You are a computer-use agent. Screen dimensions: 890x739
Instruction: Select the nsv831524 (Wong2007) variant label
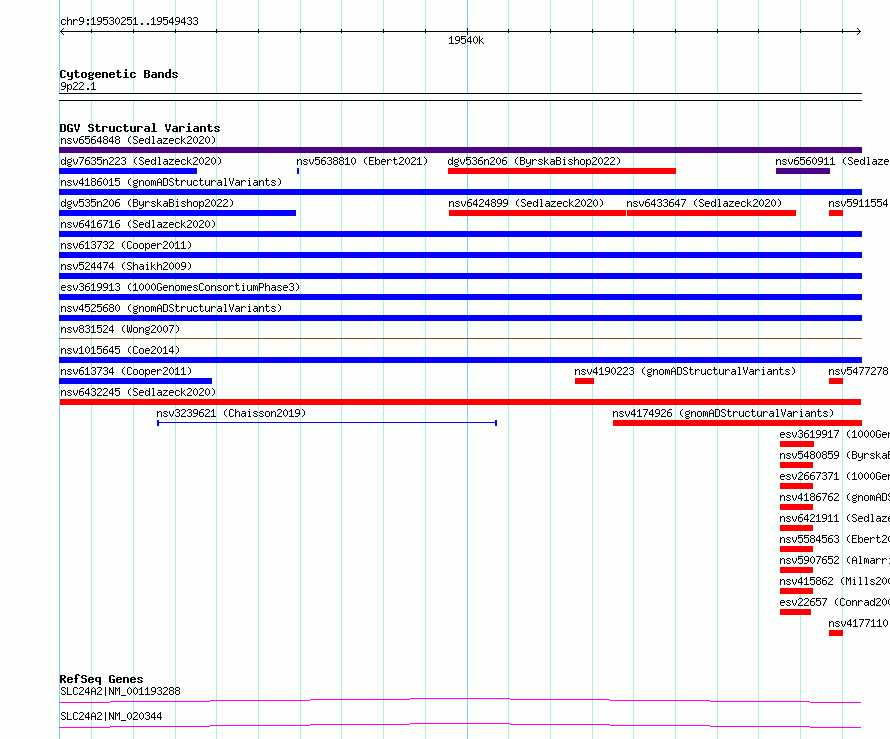pos(120,329)
